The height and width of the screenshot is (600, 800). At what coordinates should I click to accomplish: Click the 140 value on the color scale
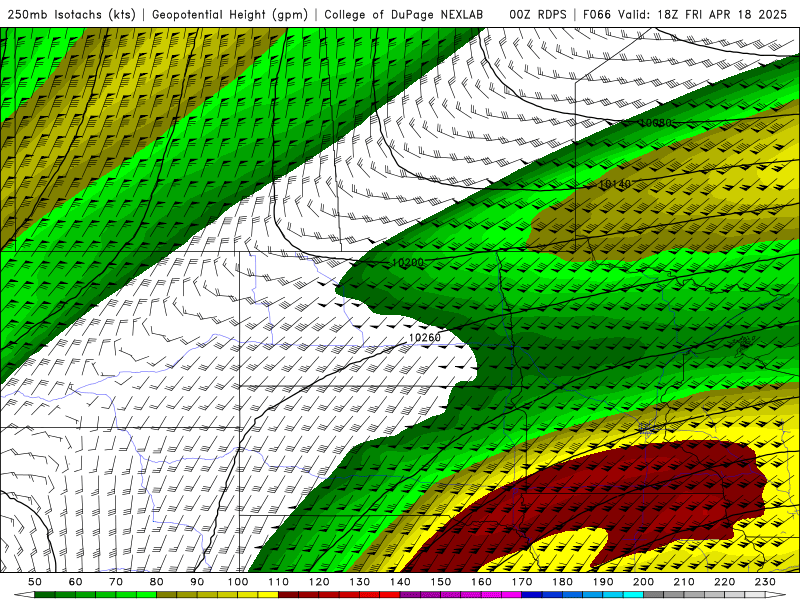click(400, 582)
